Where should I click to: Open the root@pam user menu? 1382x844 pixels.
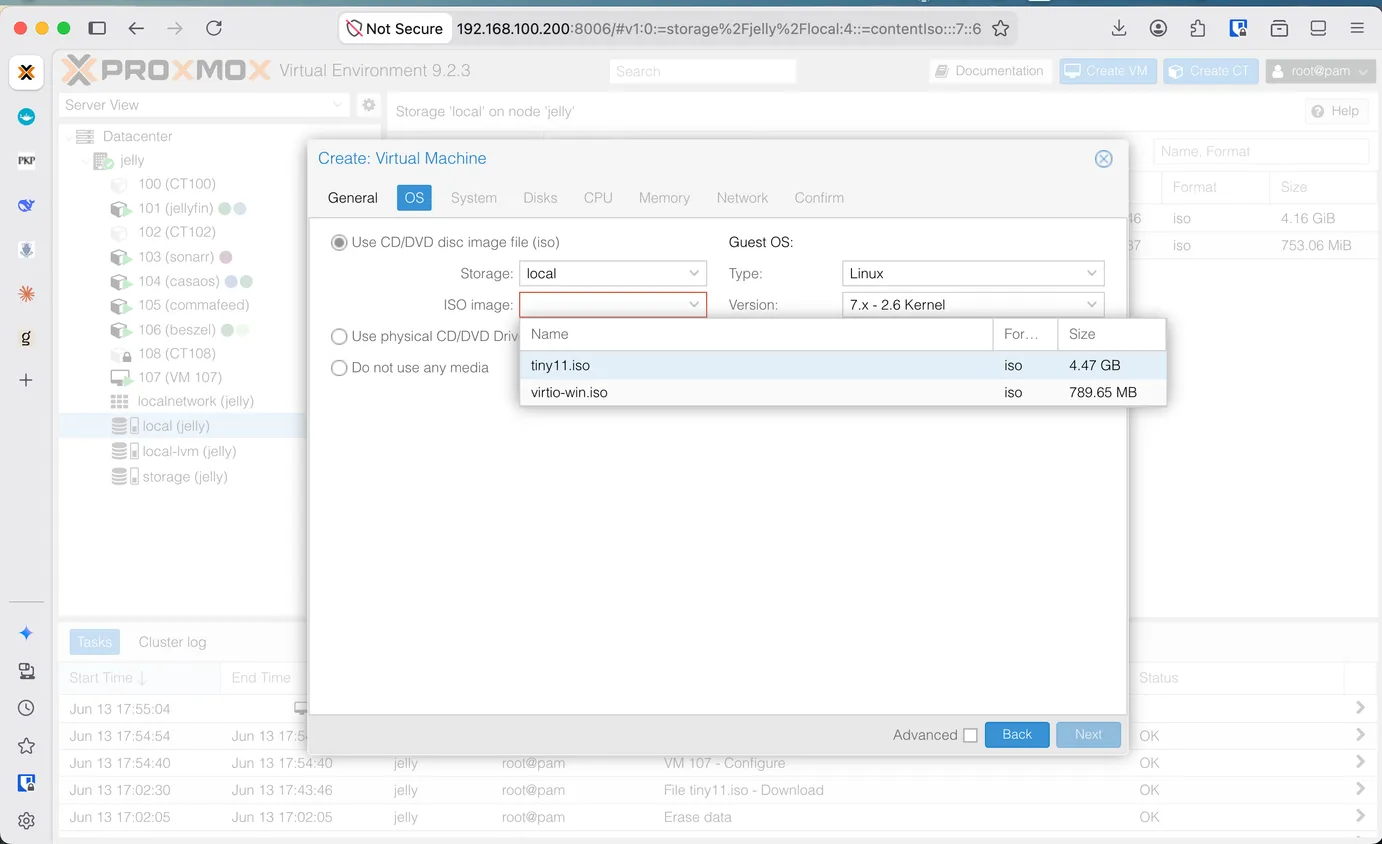coord(1319,71)
